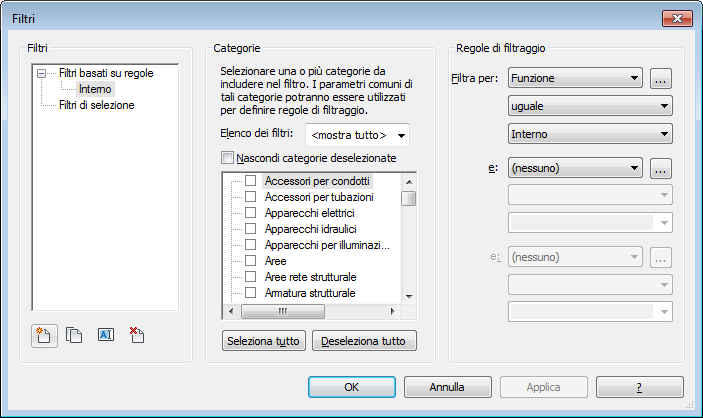The width and height of the screenshot is (703, 418).
Task: Click the Delete filter icon
Action: click(137, 336)
